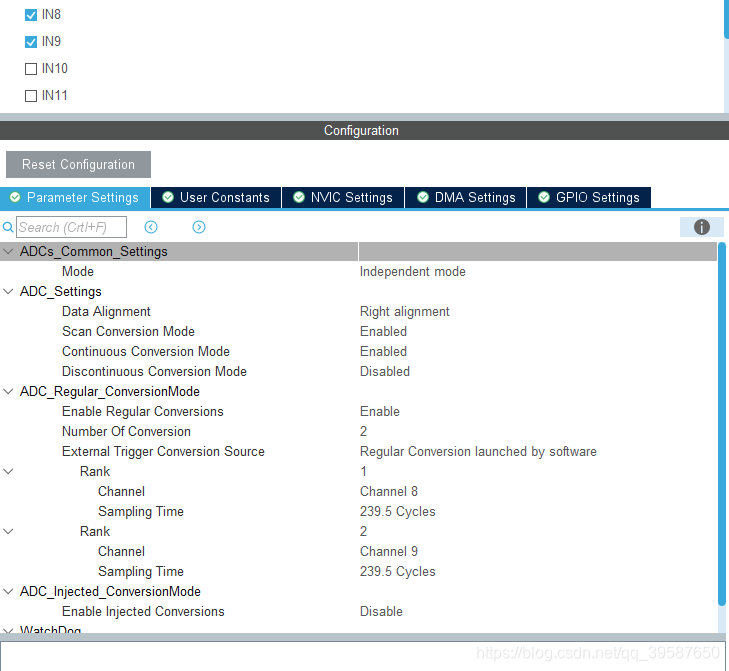This screenshot has width=729, height=671.
Task: Change the Right alignment value
Action: click(x=404, y=312)
